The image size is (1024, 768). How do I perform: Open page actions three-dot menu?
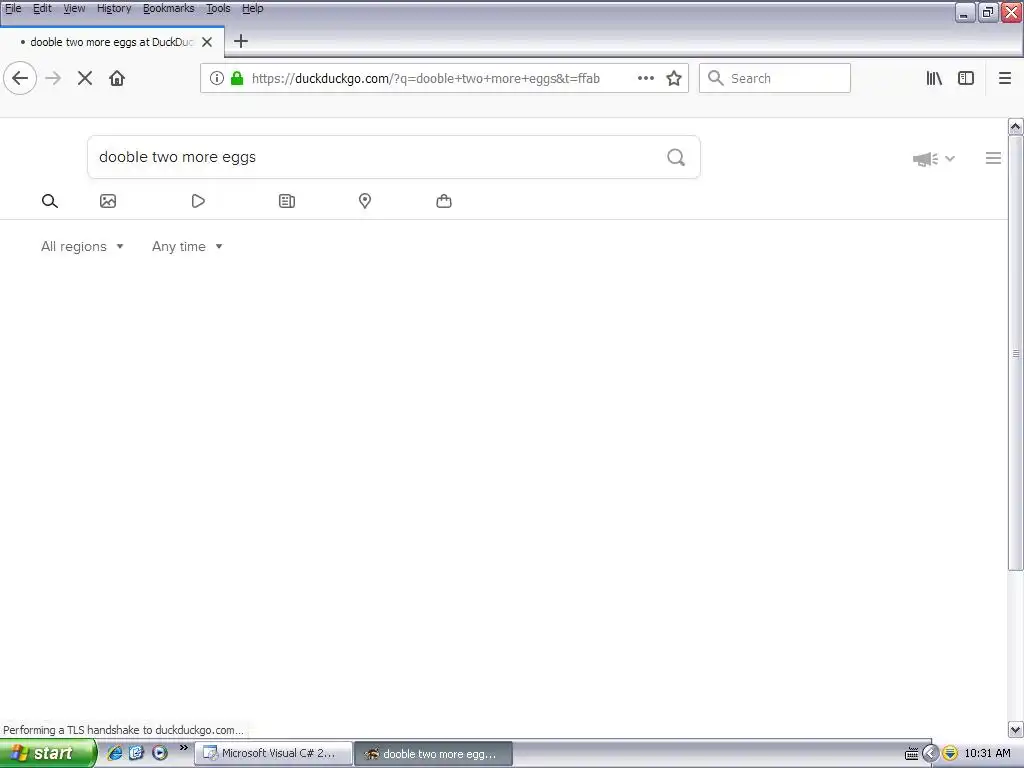point(646,78)
